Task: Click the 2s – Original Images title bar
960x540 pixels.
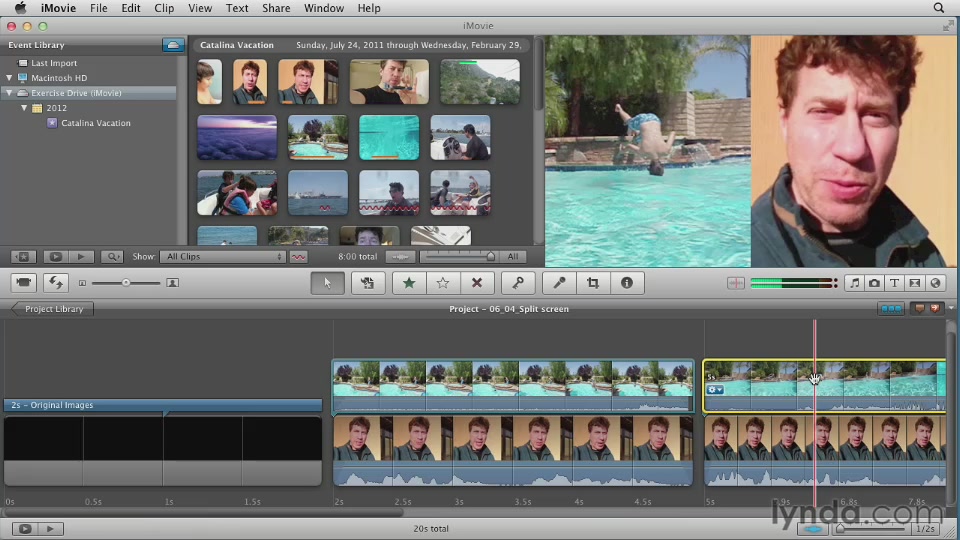Action: (x=163, y=405)
